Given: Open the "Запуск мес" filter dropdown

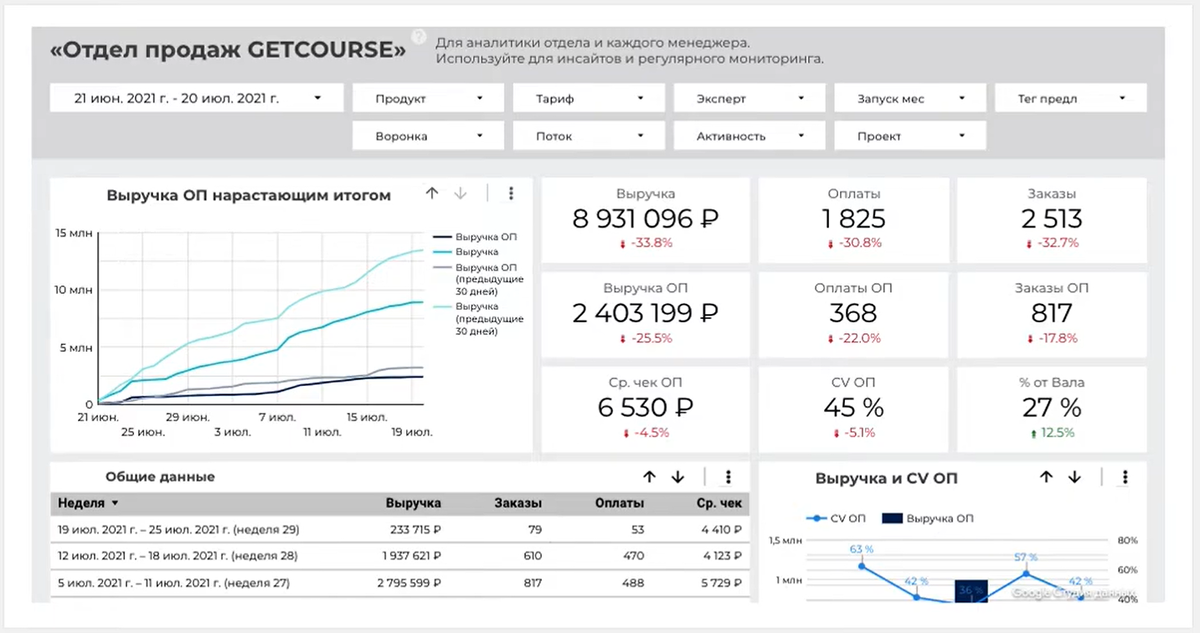Looking at the screenshot, I should coord(910,98).
